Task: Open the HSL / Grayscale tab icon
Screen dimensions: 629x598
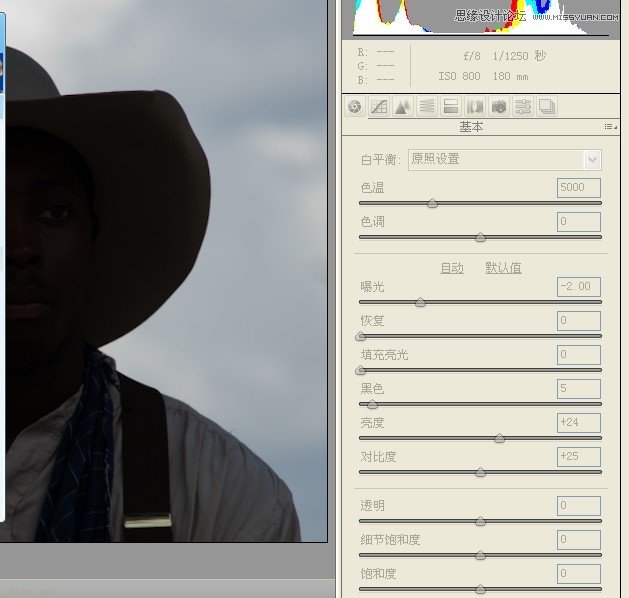Action: 427,107
